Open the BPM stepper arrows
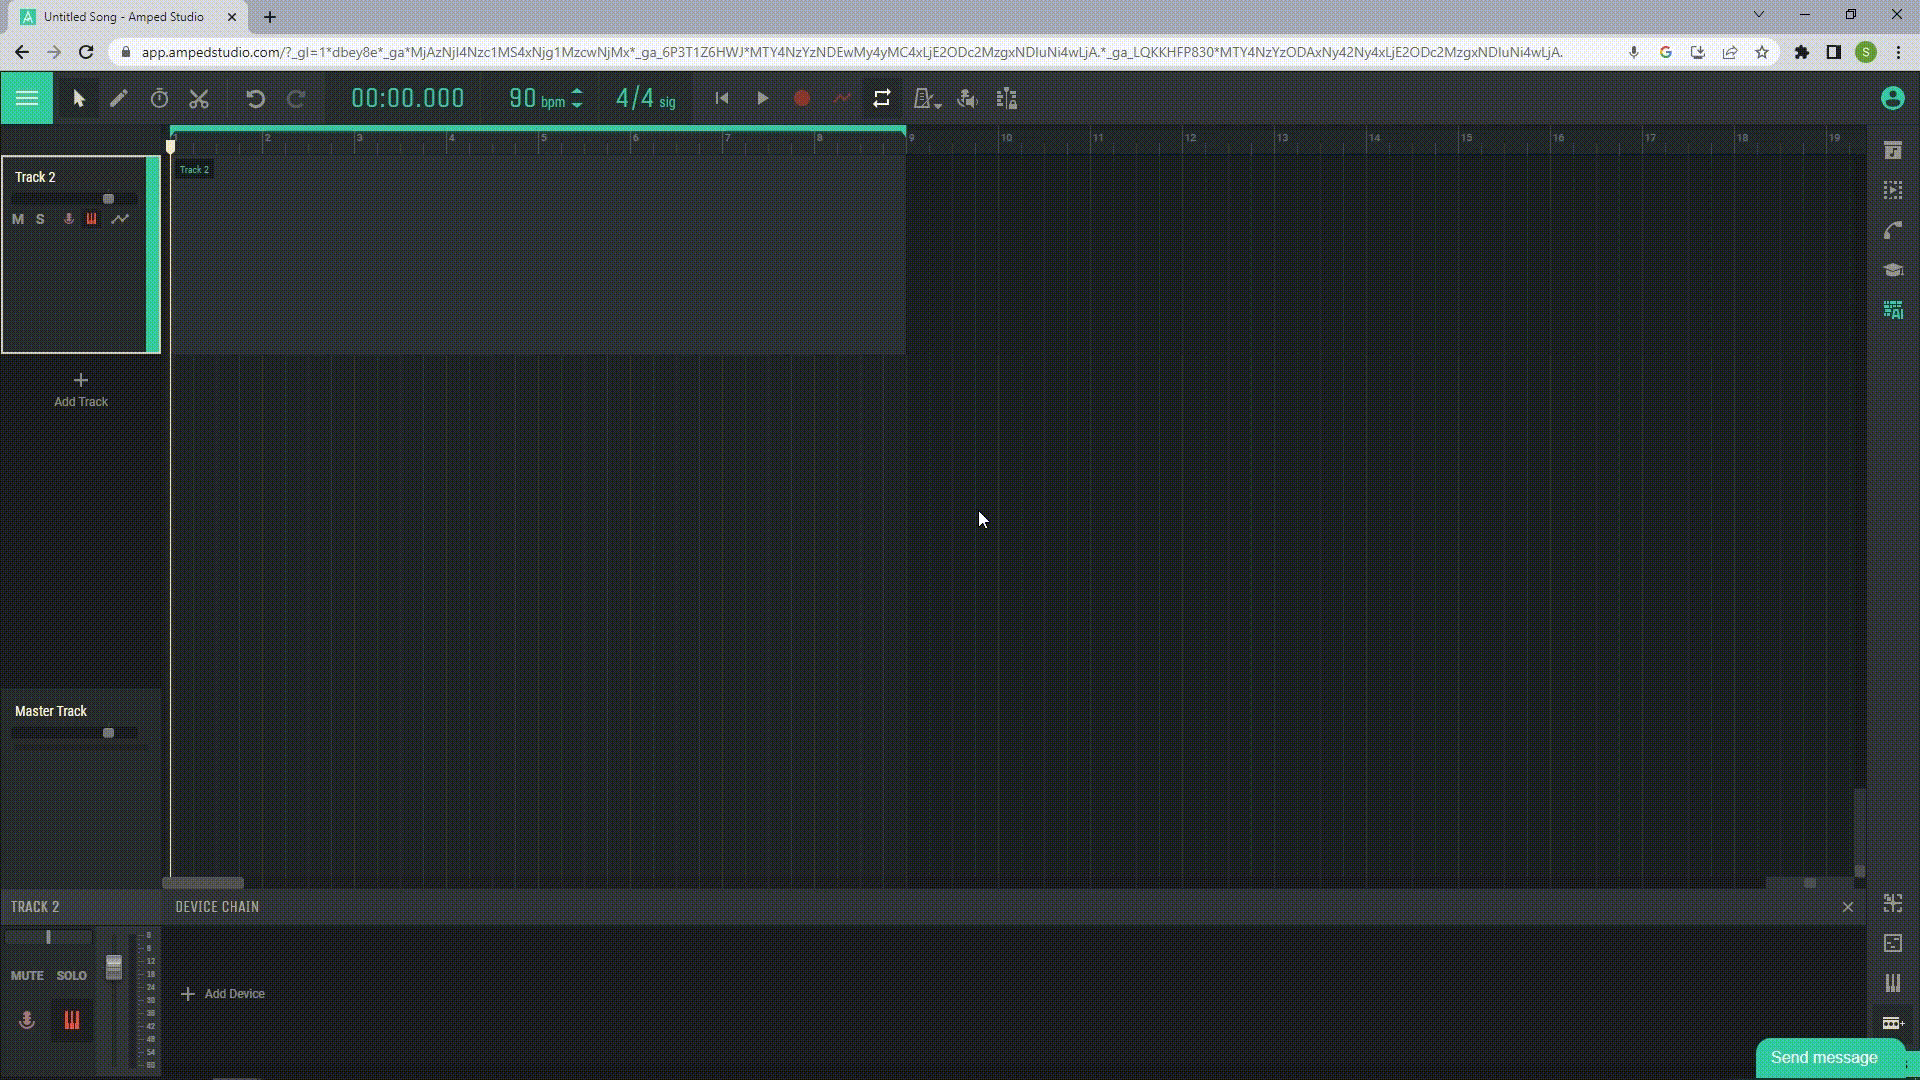 pos(578,98)
